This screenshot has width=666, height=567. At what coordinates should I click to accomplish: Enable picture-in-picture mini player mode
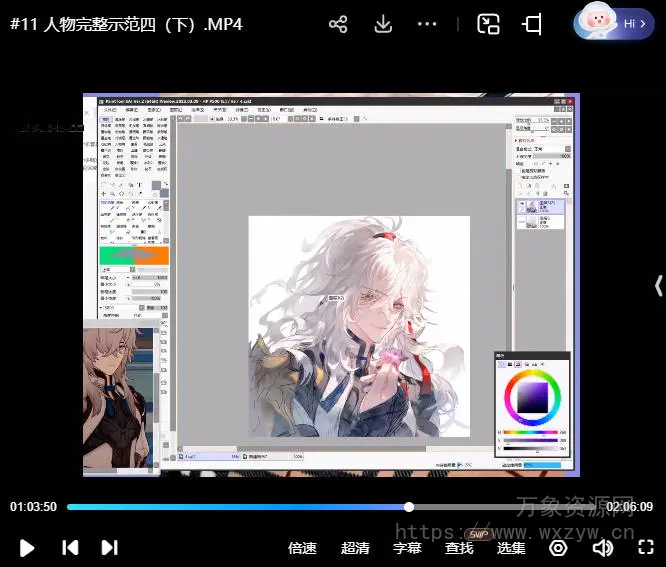(488, 24)
